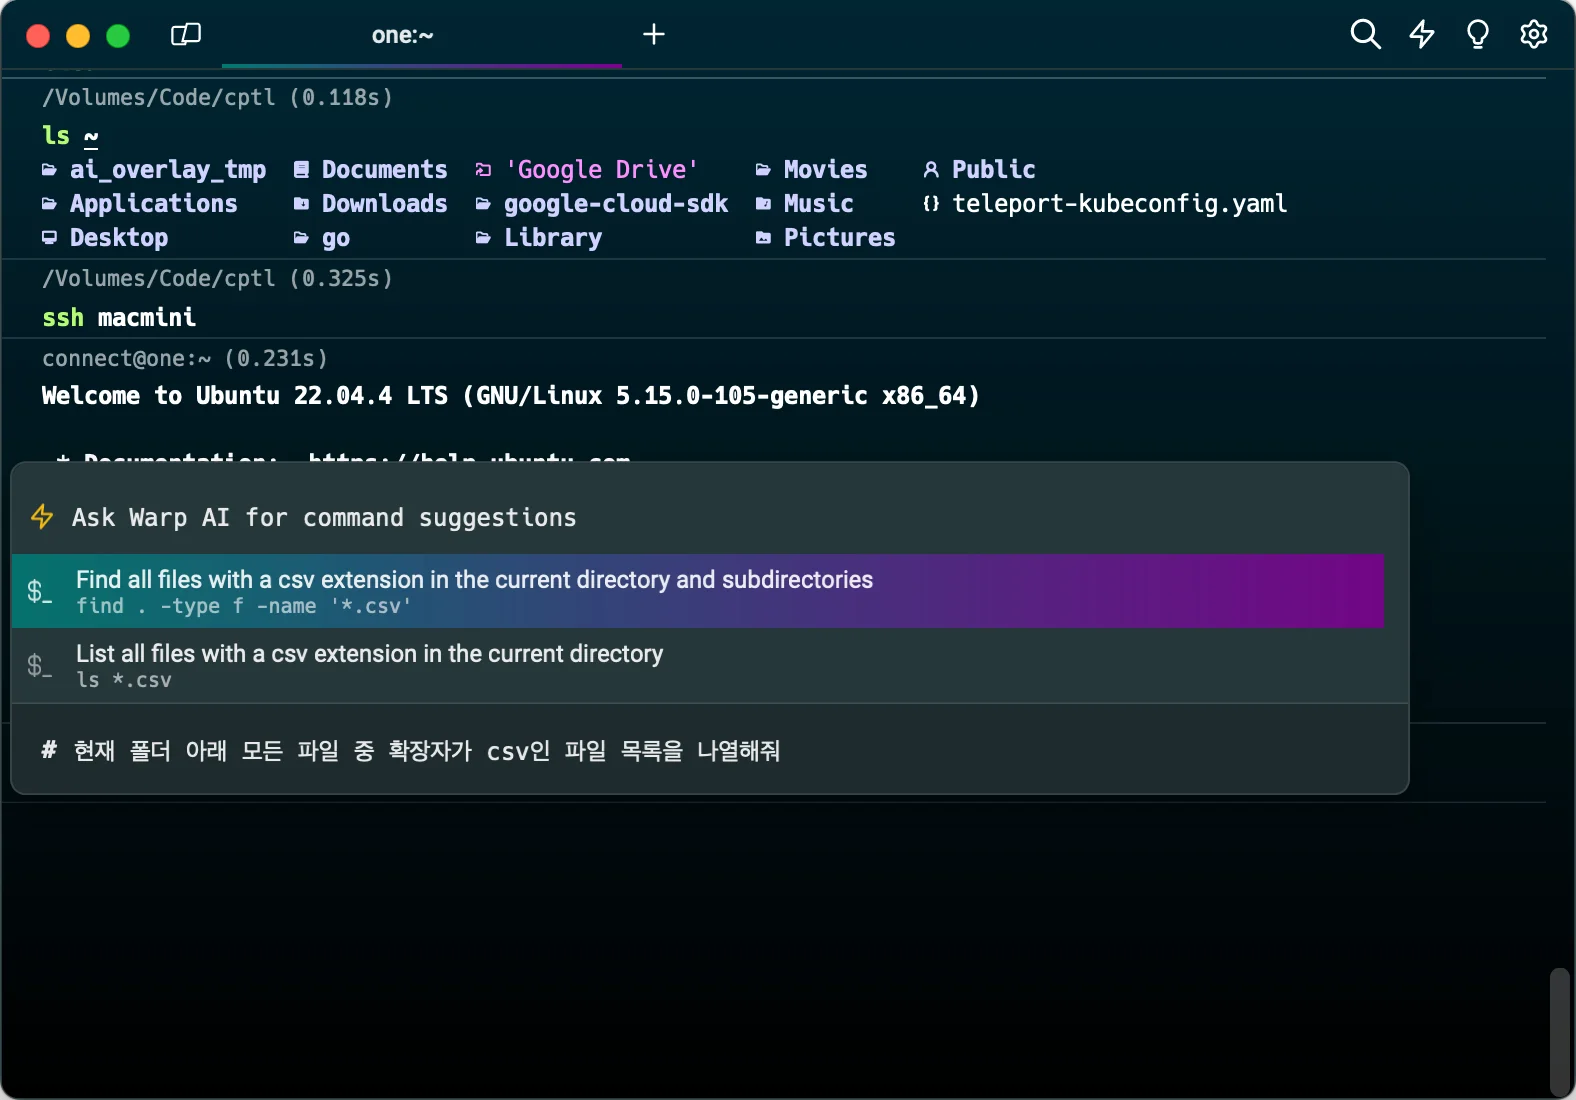This screenshot has width=1576, height=1100.
Task: Click the prompt icon of the find suggestion
Action: tap(39, 591)
